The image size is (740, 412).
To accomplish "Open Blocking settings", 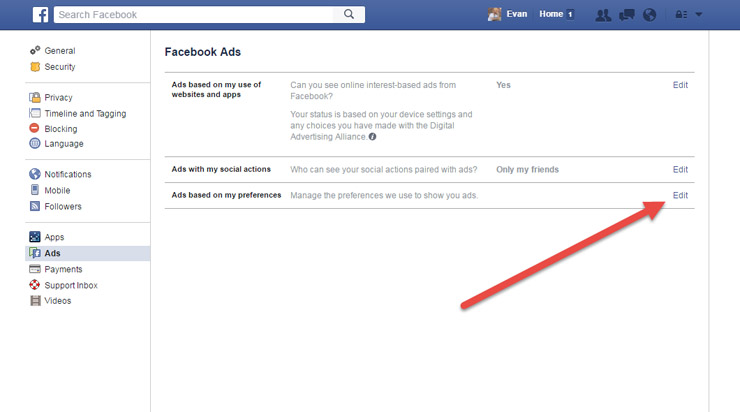I will 60,129.
